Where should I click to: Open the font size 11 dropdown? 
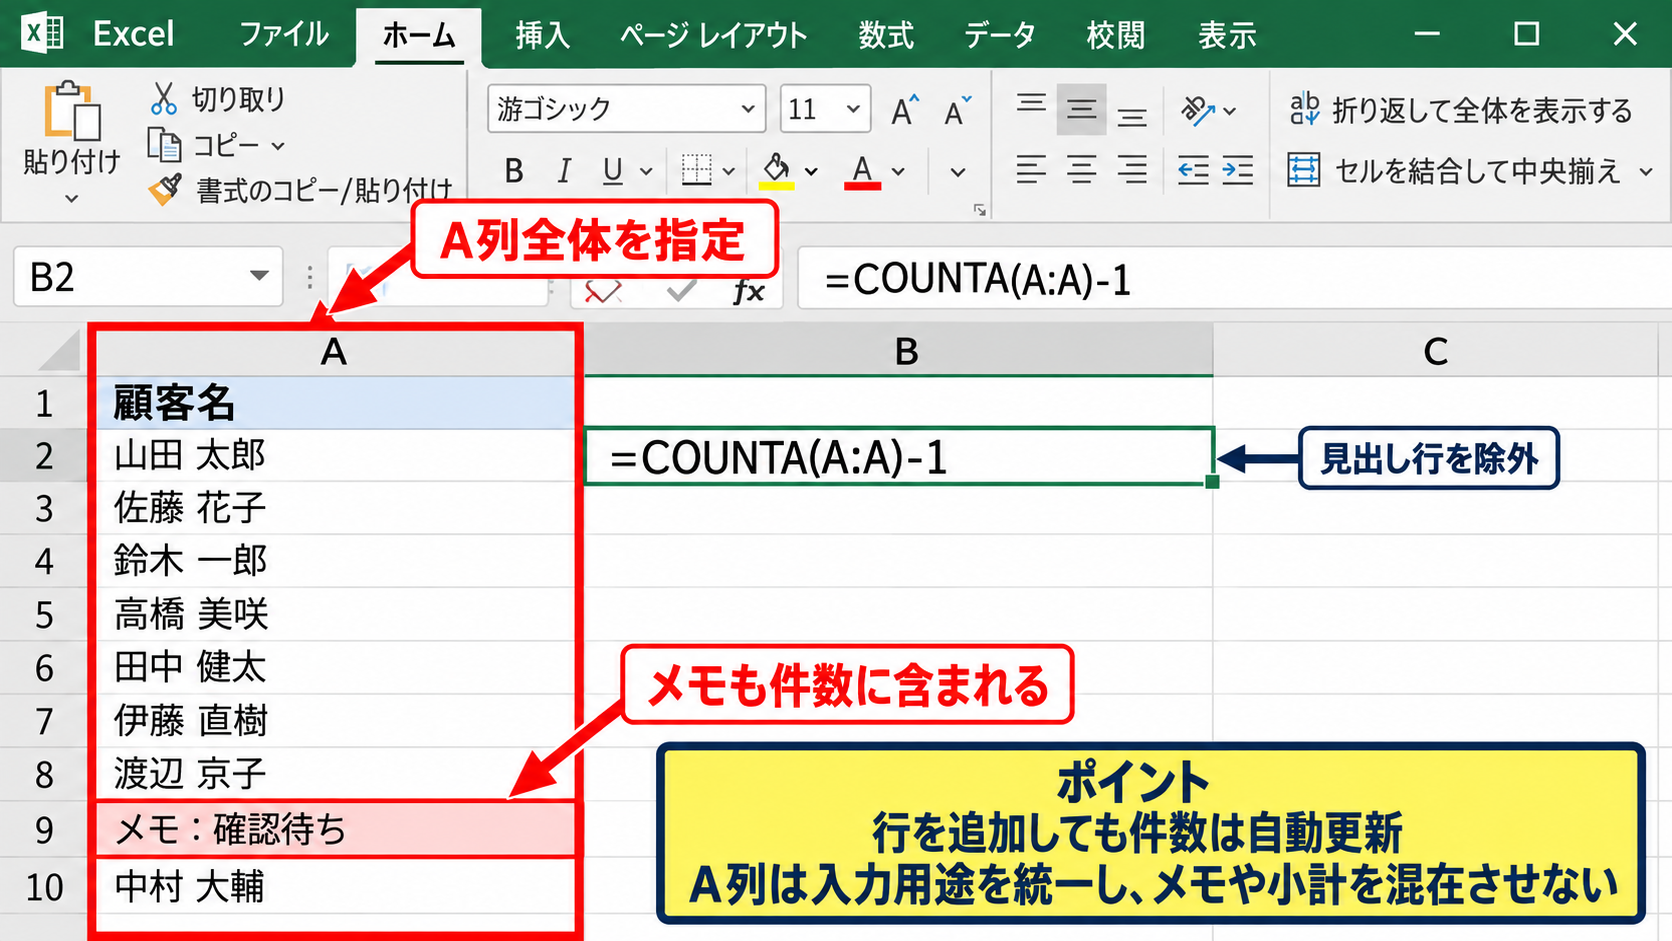click(853, 109)
